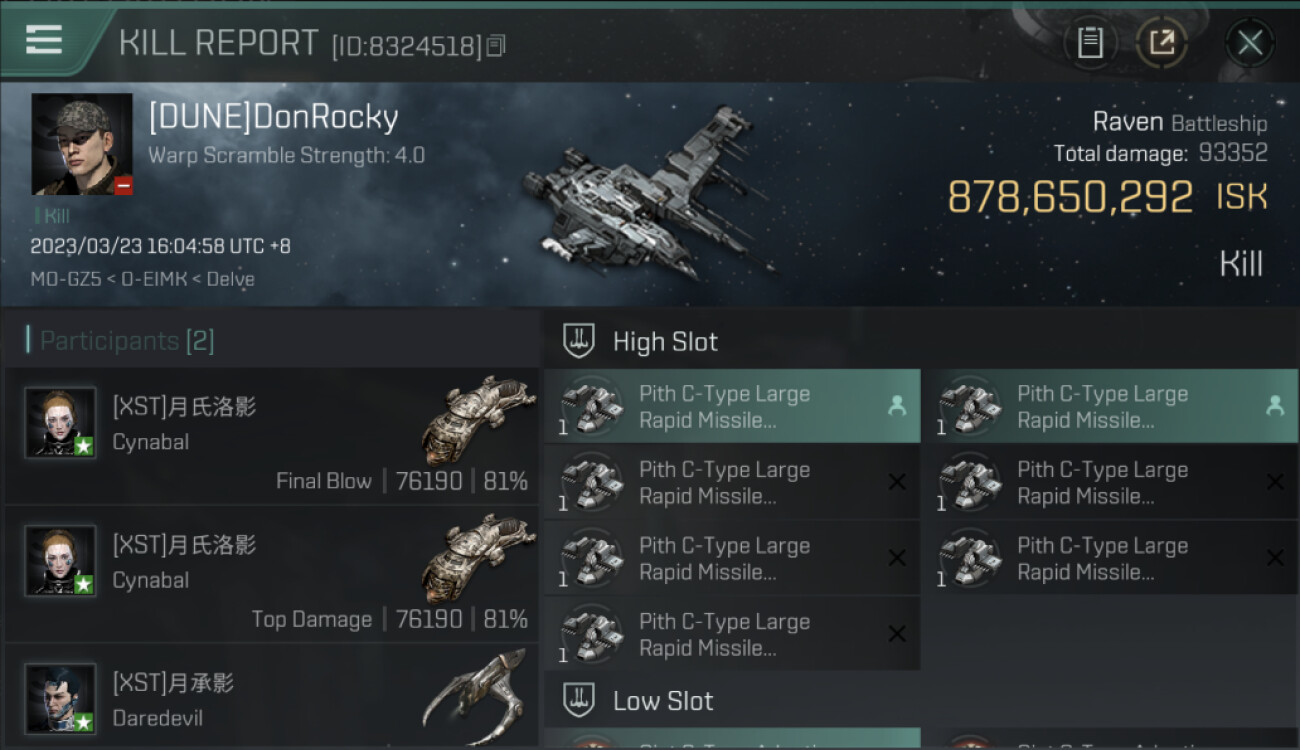Image resolution: width=1300 pixels, height=750 pixels.
Task: Click the share/export icon in header
Action: tap(1161, 43)
